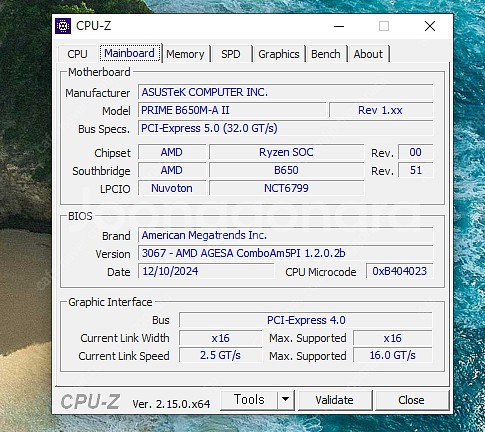Click the southbridge vendor AMD value
Screen dimensions: 485x432
pyautogui.click(x=172, y=170)
